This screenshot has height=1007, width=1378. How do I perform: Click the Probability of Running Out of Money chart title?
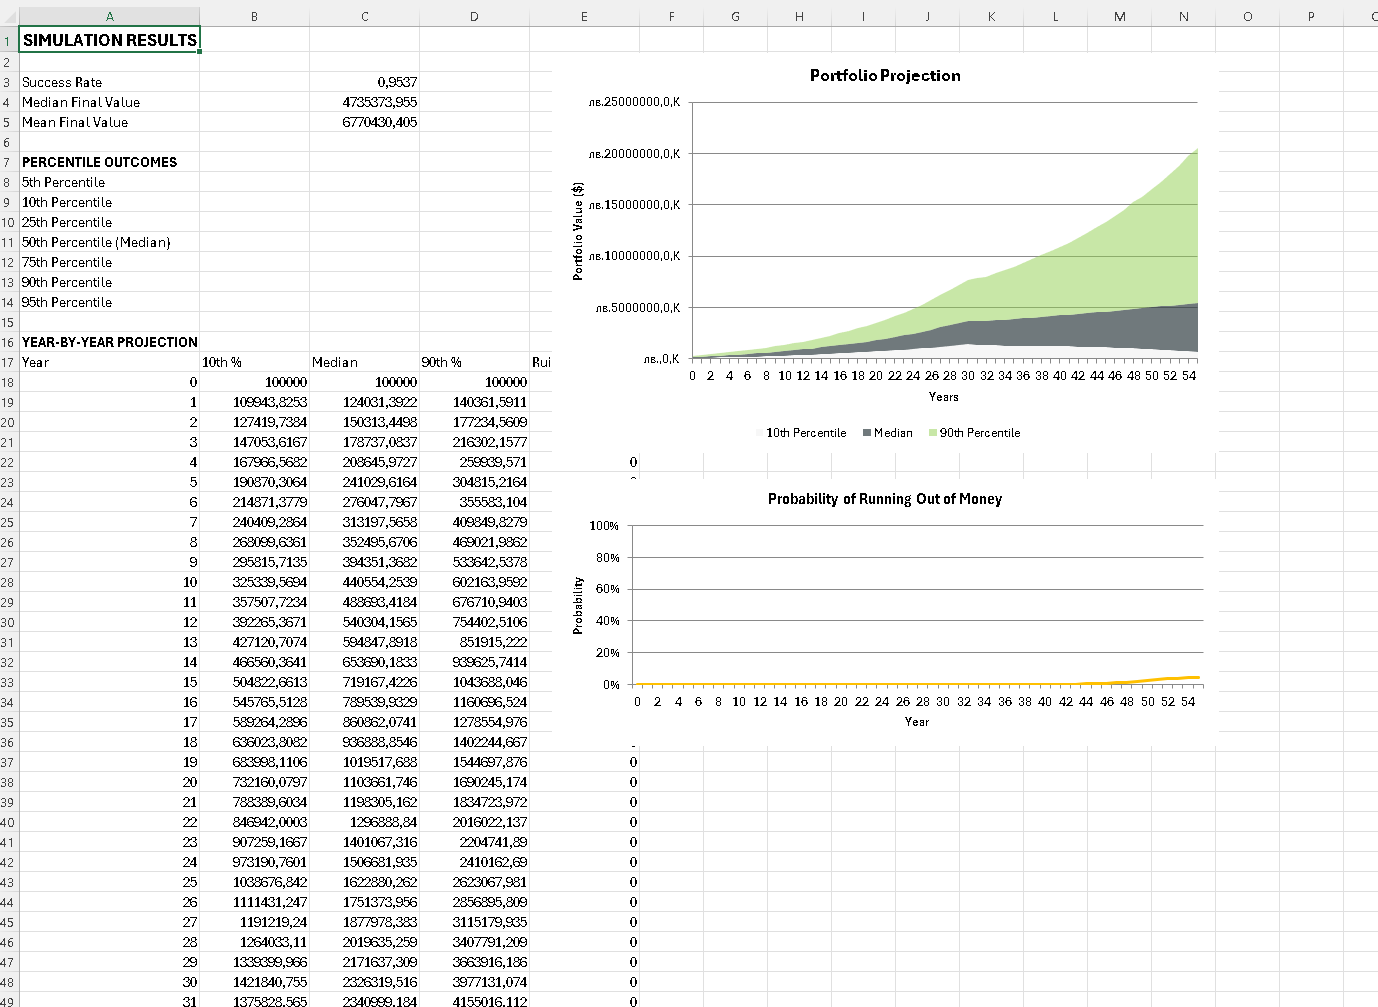click(x=885, y=499)
